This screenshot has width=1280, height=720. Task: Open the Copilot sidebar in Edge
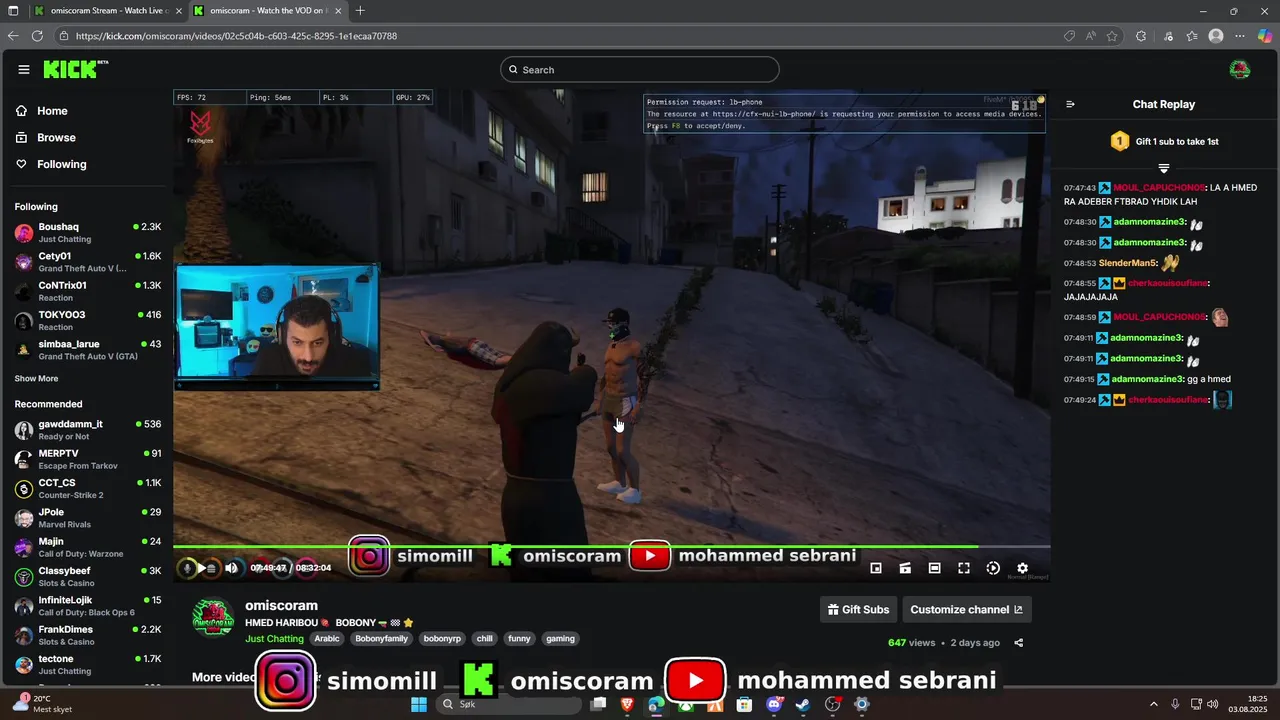click(1264, 36)
